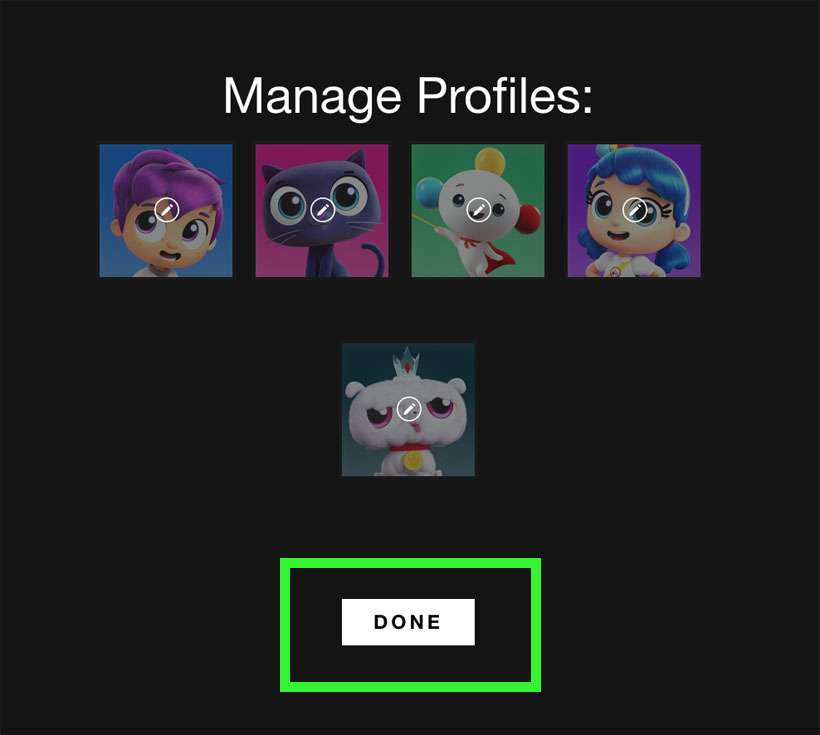Click the DONE button
820x735 pixels.
coord(408,622)
